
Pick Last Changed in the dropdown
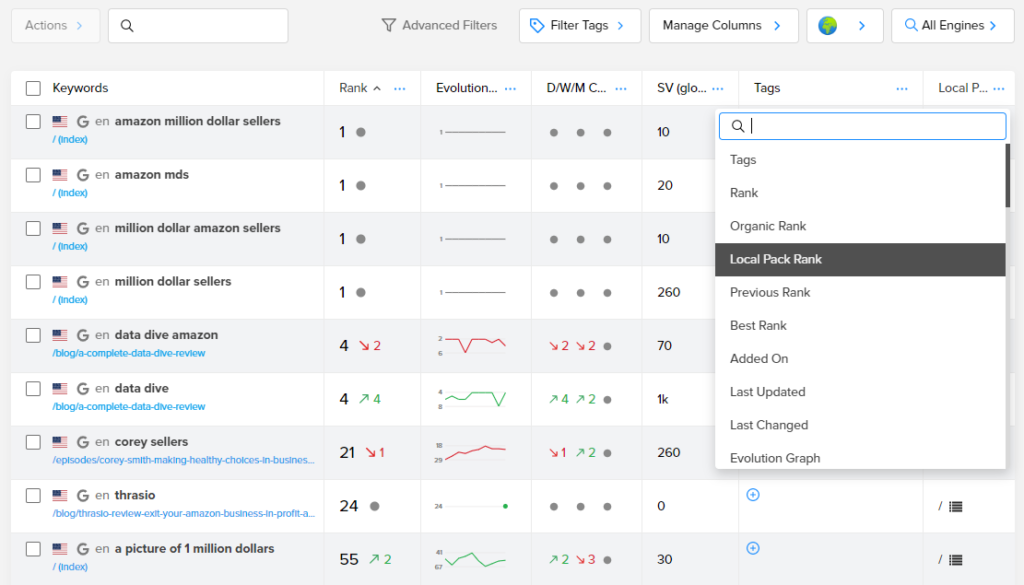click(x=860, y=426)
